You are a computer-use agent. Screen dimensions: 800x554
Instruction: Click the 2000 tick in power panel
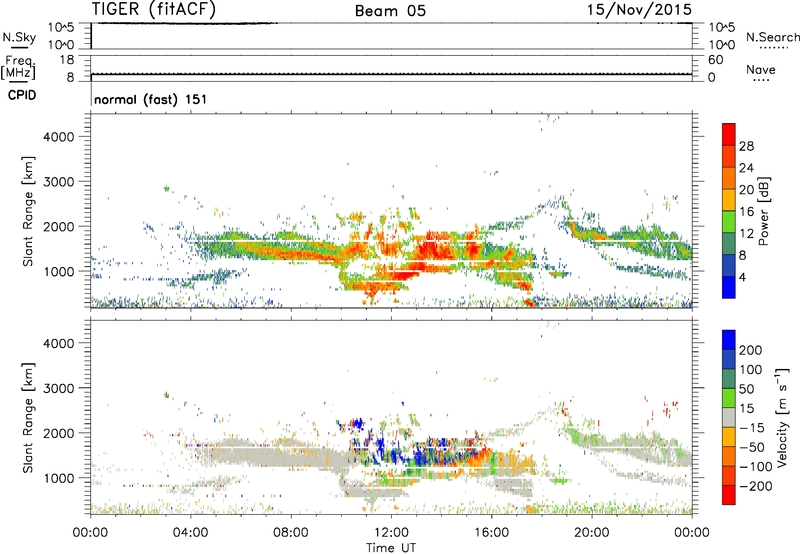tap(59, 226)
